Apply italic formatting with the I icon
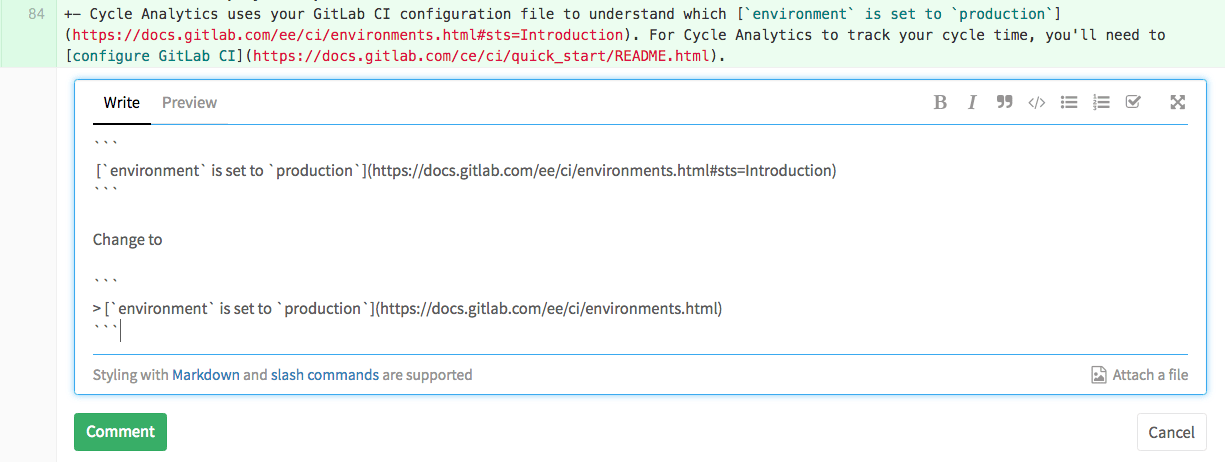 pyautogui.click(x=972, y=102)
